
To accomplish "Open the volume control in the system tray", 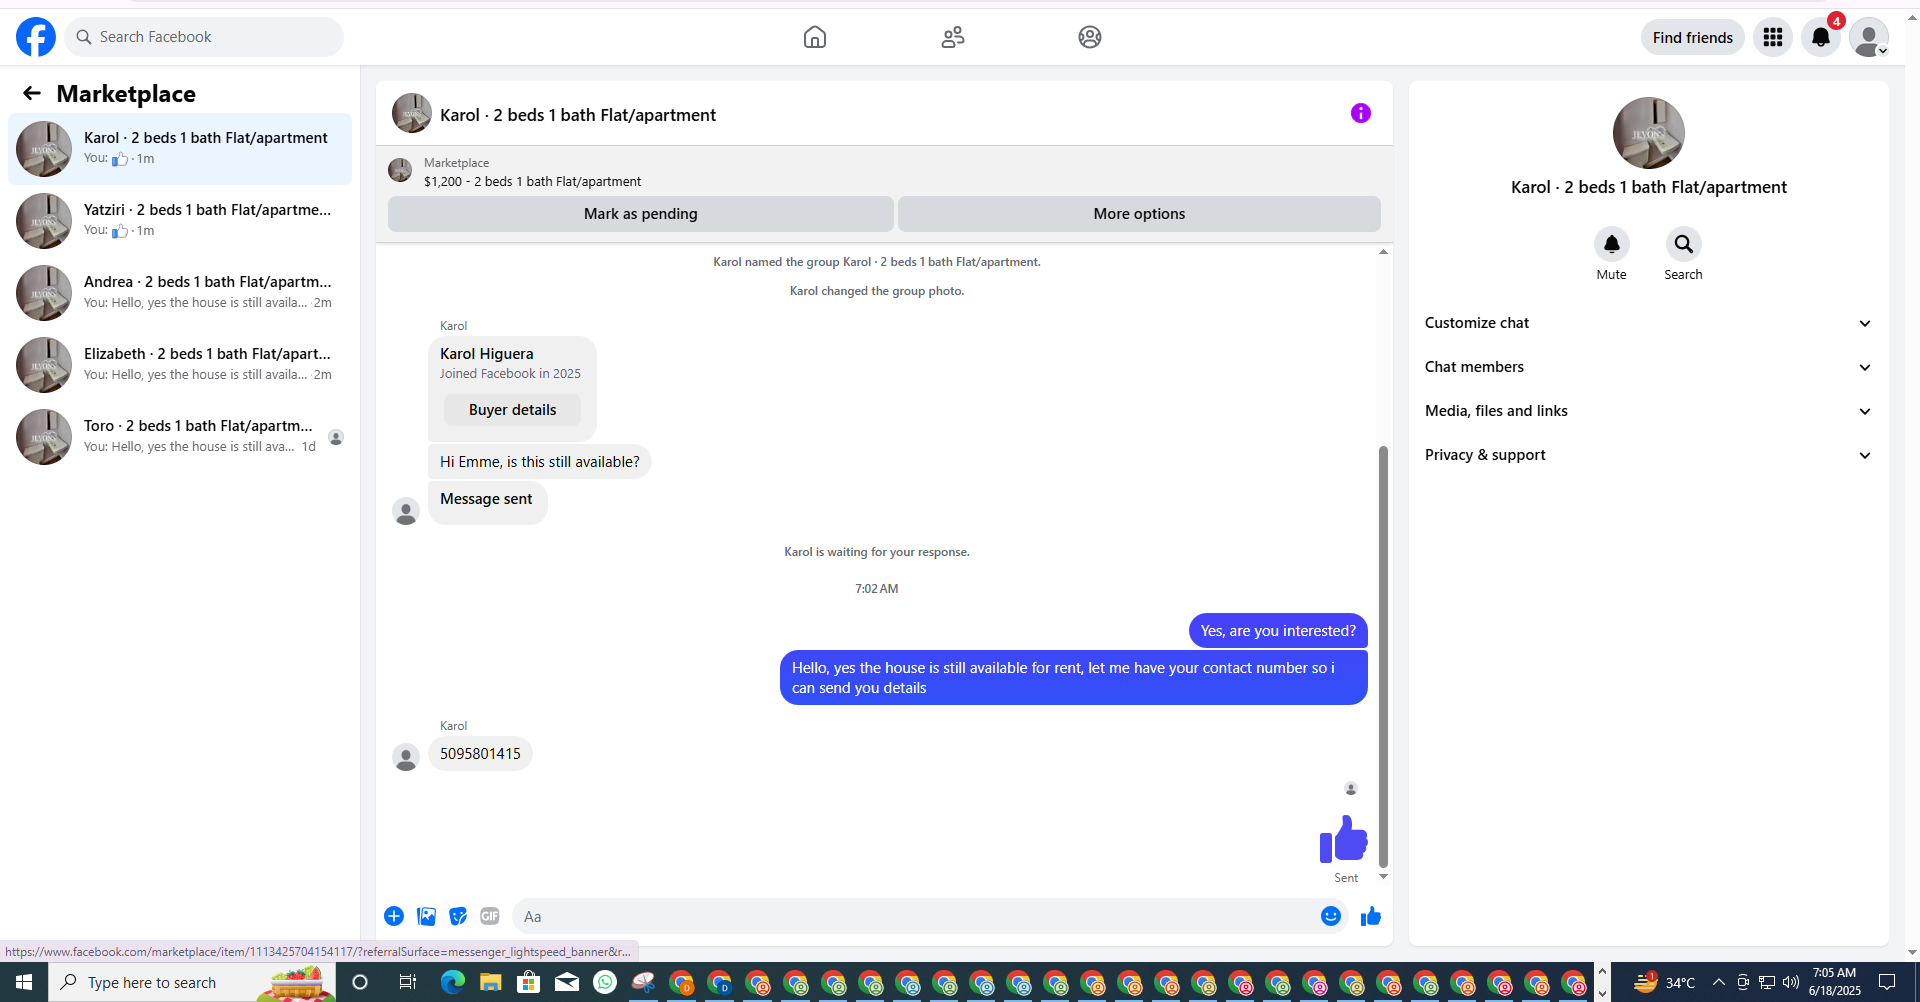I will pyautogui.click(x=1791, y=982).
